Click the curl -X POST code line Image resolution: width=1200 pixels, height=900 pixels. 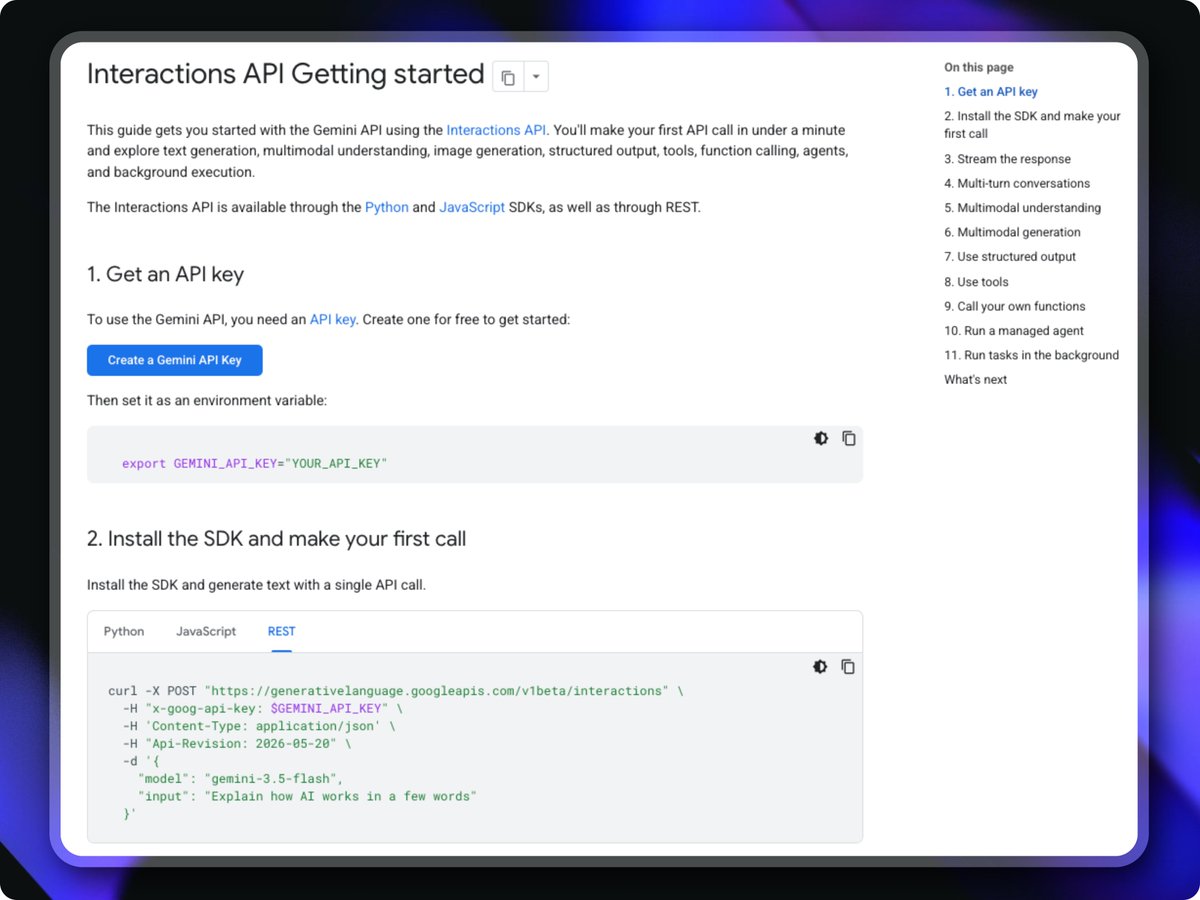tap(396, 691)
